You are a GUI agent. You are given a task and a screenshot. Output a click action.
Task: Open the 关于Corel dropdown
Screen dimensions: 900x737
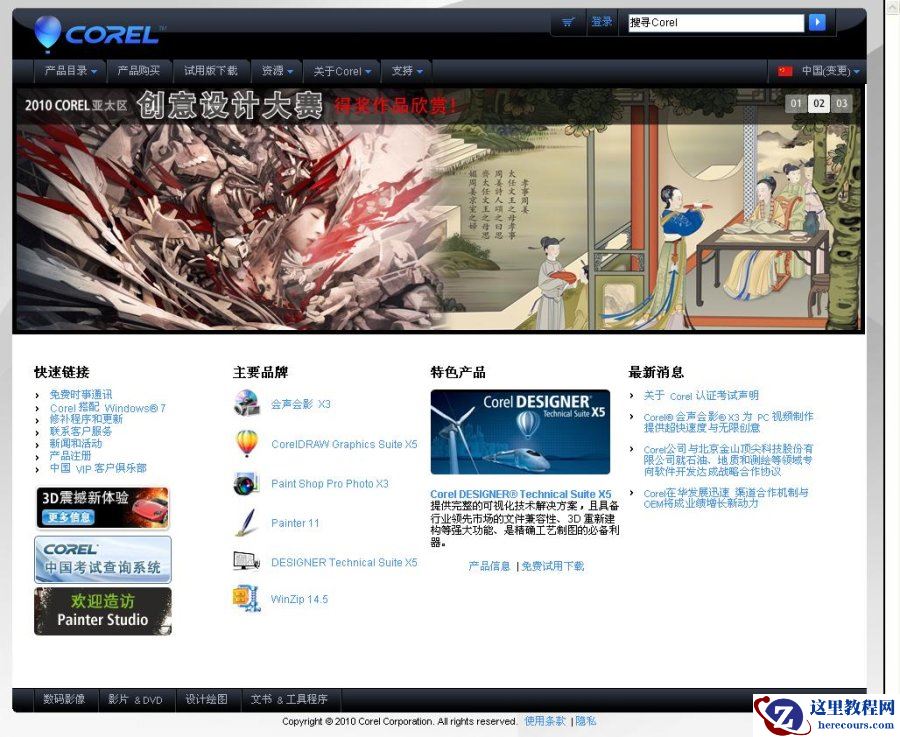coord(339,71)
